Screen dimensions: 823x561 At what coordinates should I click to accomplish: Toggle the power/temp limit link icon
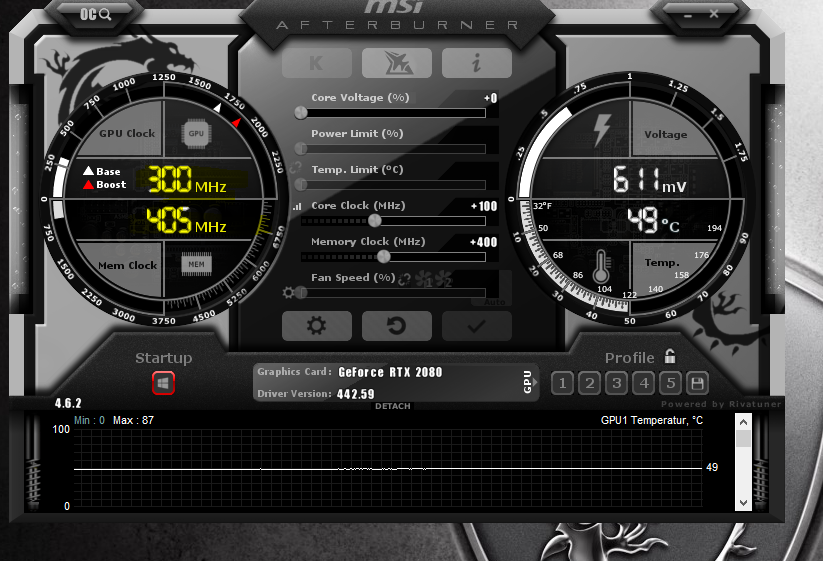(296, 167)
